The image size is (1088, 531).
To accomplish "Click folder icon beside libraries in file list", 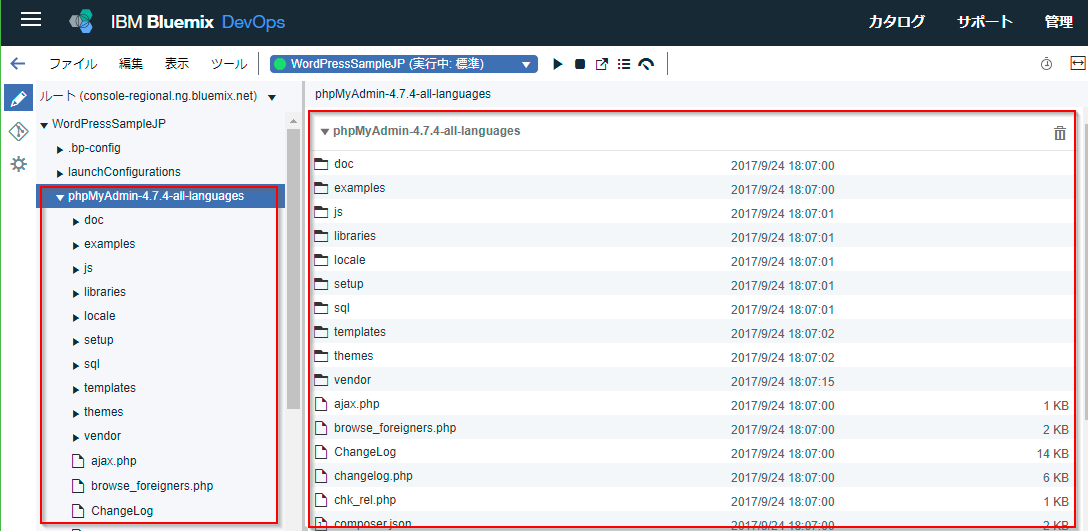I will point(321,236).
